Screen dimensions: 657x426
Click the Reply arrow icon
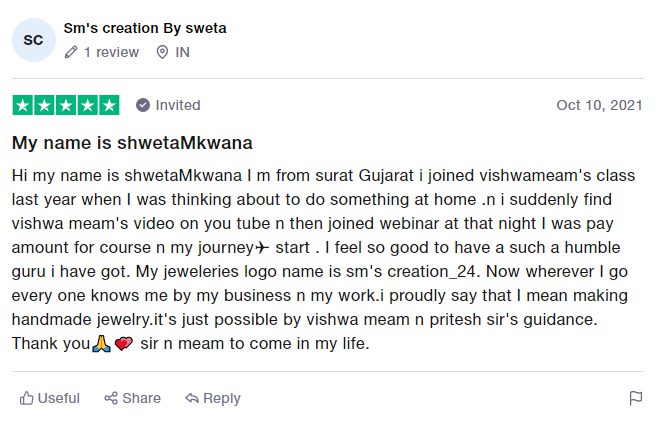[x=192, y=398]
